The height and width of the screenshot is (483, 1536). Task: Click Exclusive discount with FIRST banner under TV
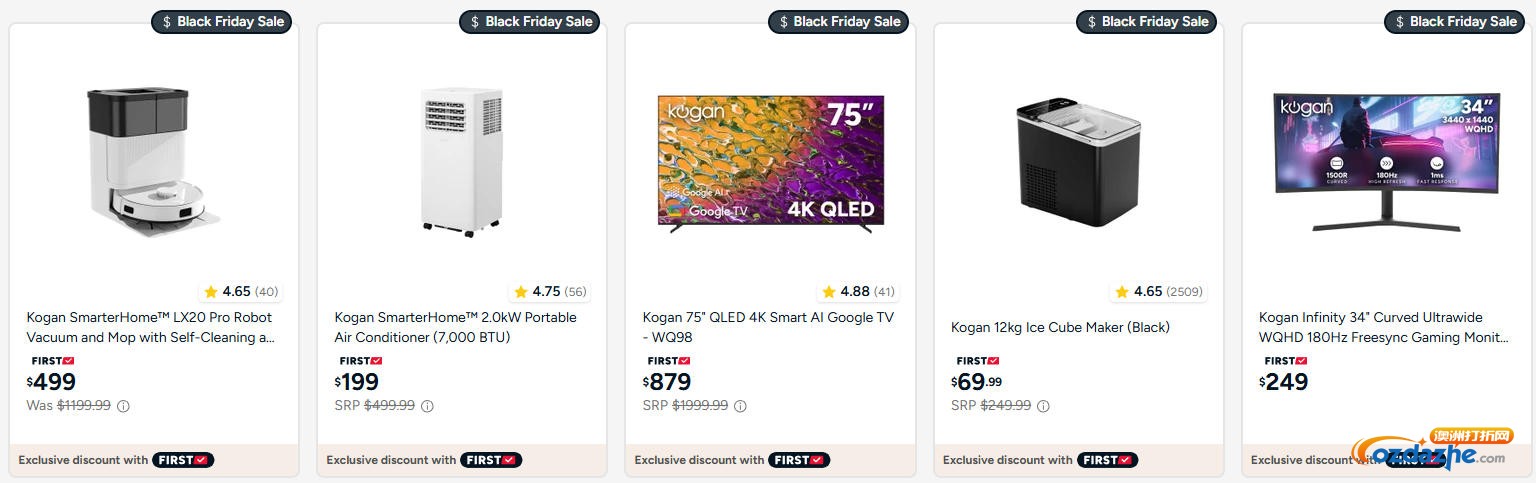tap(732, 460)
